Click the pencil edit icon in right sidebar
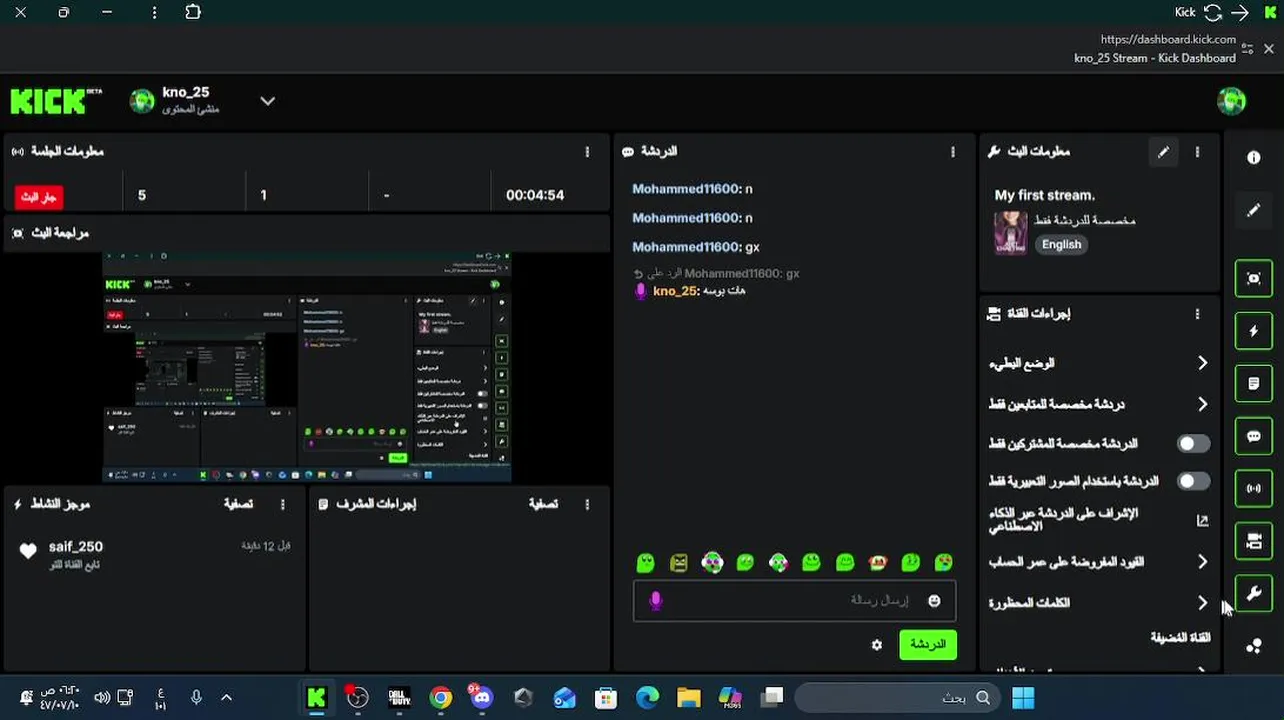The width and height of the screenshot is (1284, 720). click(x=1253, y=210)
